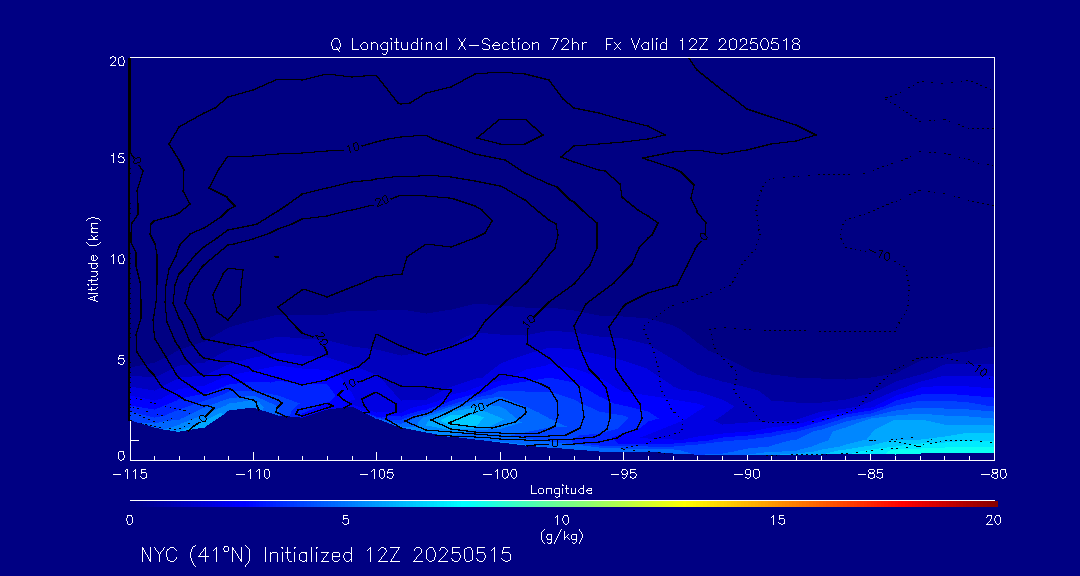Select the -85 longitude tick label
Viewport: 1080px width, 576px height.
coord(870,474)
